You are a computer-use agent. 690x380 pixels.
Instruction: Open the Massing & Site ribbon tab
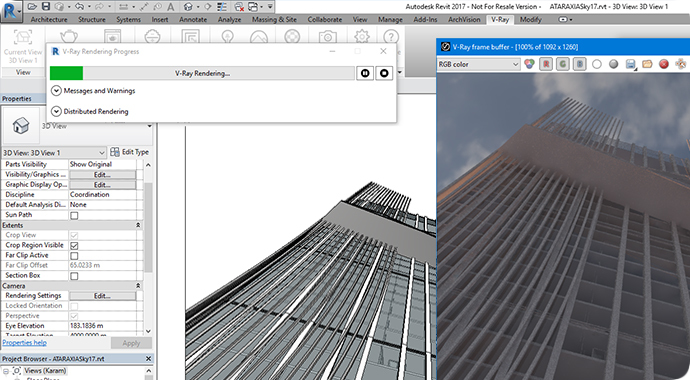(274, 19)
